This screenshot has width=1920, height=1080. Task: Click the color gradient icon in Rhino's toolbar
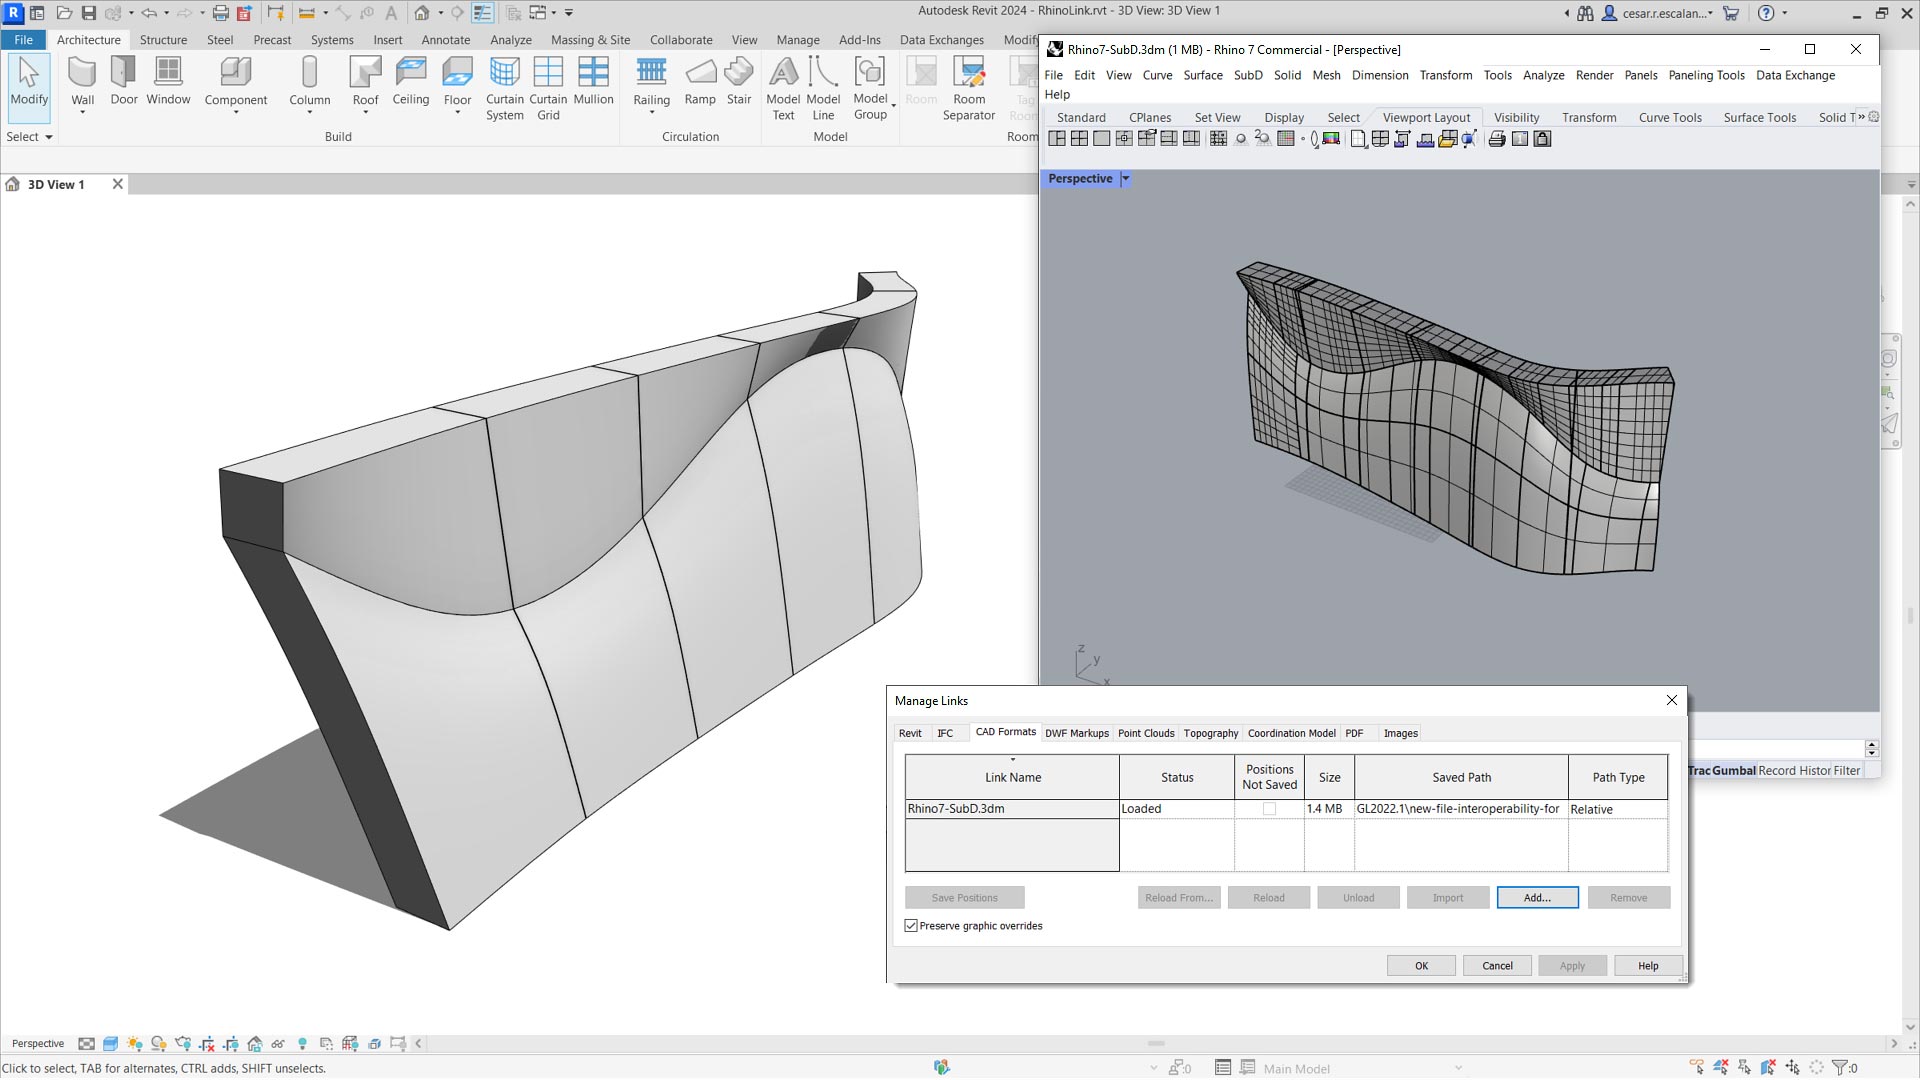(x=1331, y=140)
